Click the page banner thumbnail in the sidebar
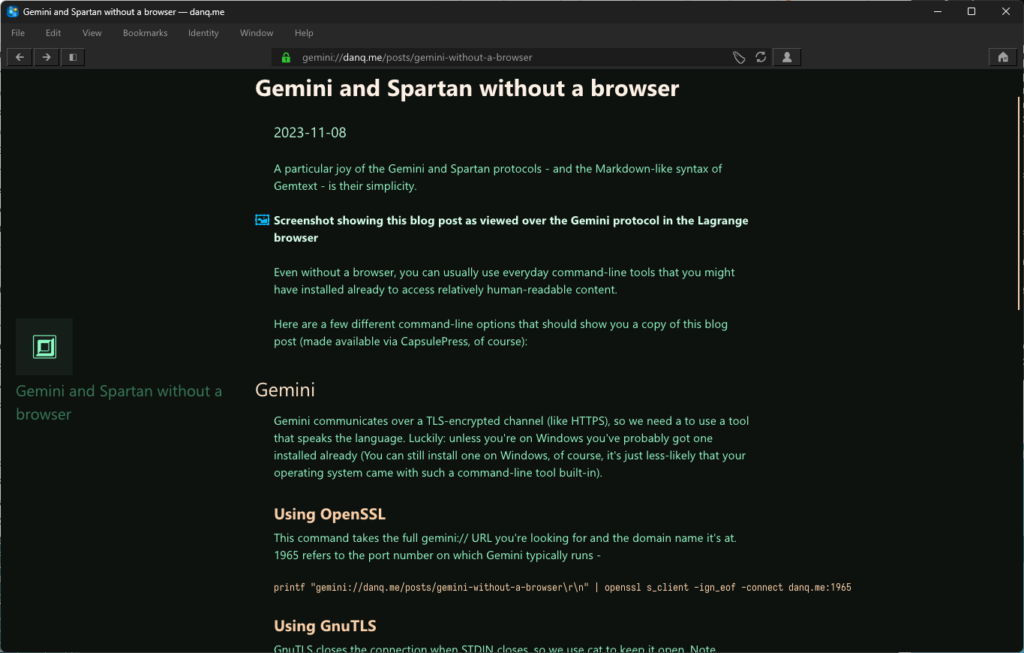This screenshot has height=653, width=1024. (x=45, y=347)
